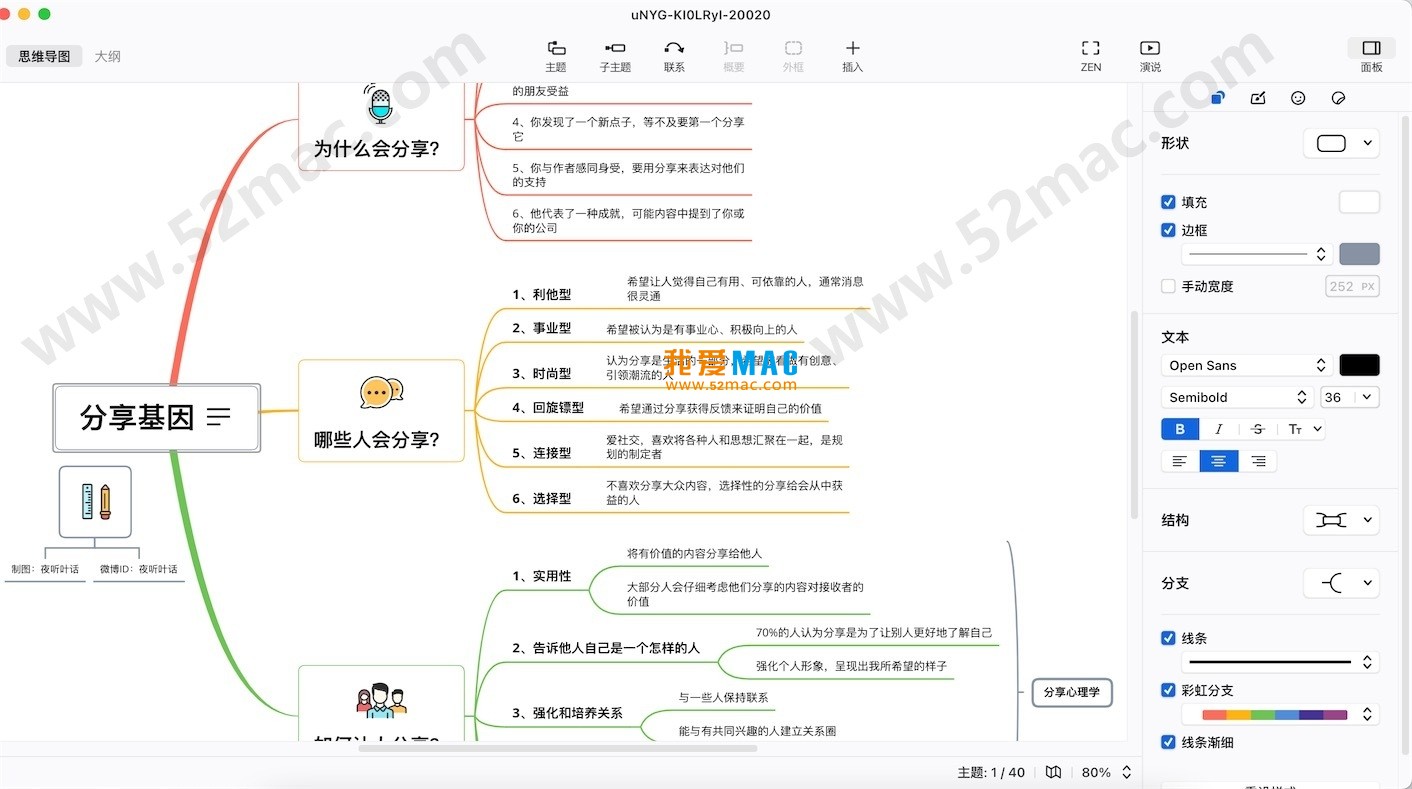Click the zoom 80% stepper
1412x789 pixels.
[x=1127, y=772]
